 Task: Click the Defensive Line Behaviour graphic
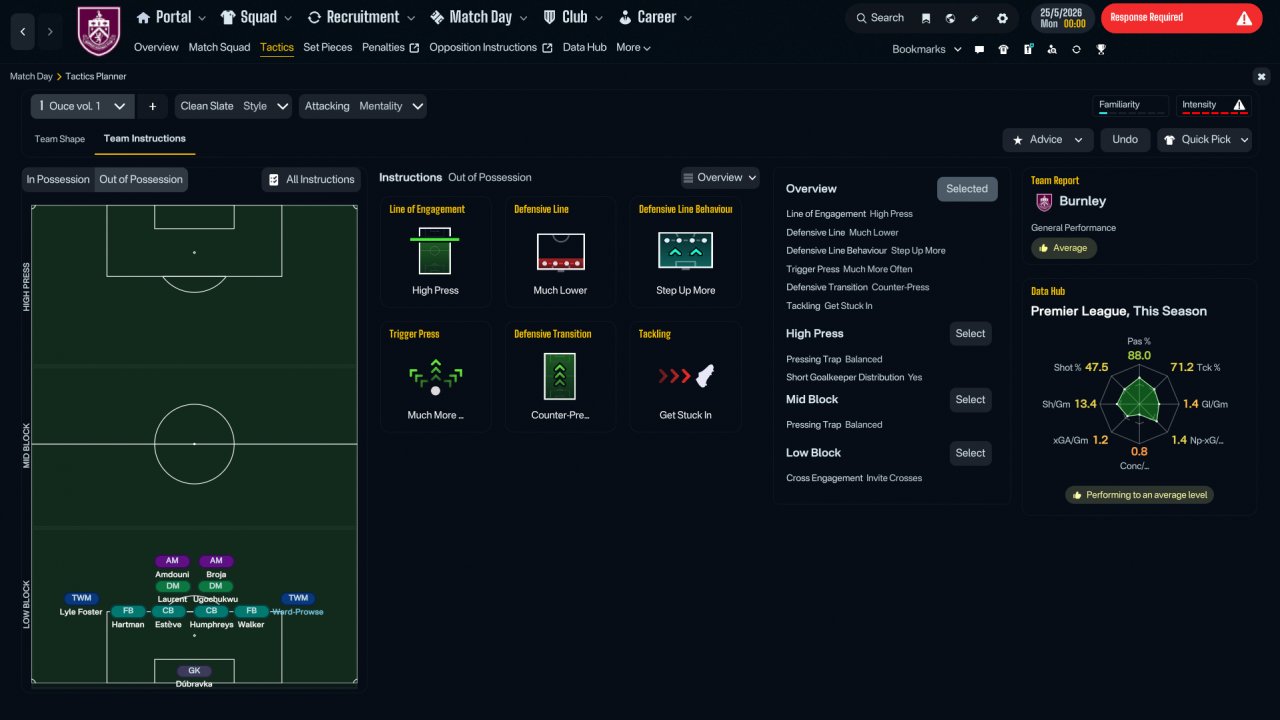click(685, 250)
